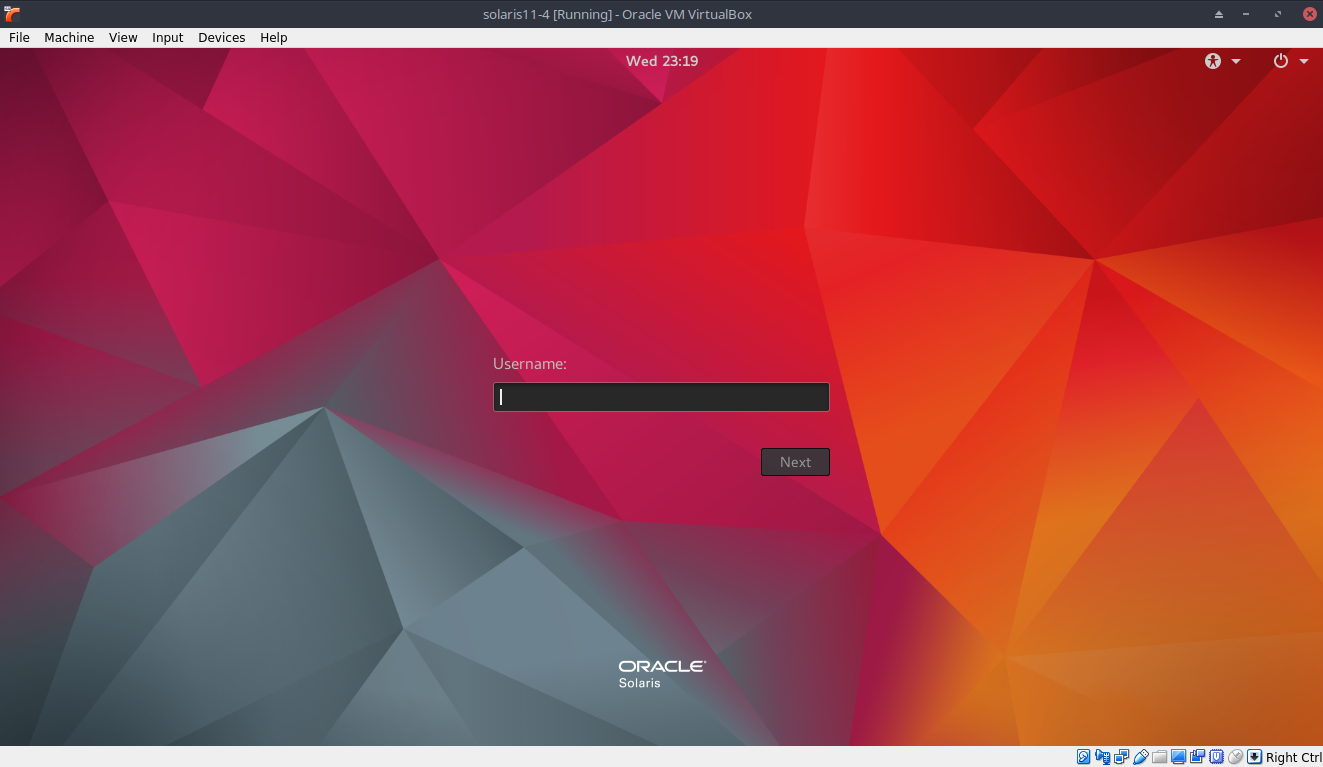
Task: Click the overlapping-screens recording status icon
Action: tap(1197, 757)
